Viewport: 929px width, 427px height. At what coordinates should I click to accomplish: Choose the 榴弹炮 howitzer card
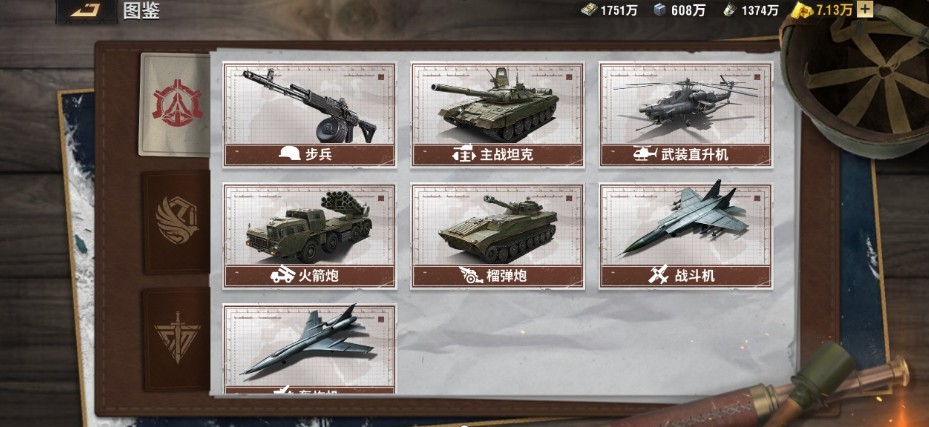click(498, 236)
